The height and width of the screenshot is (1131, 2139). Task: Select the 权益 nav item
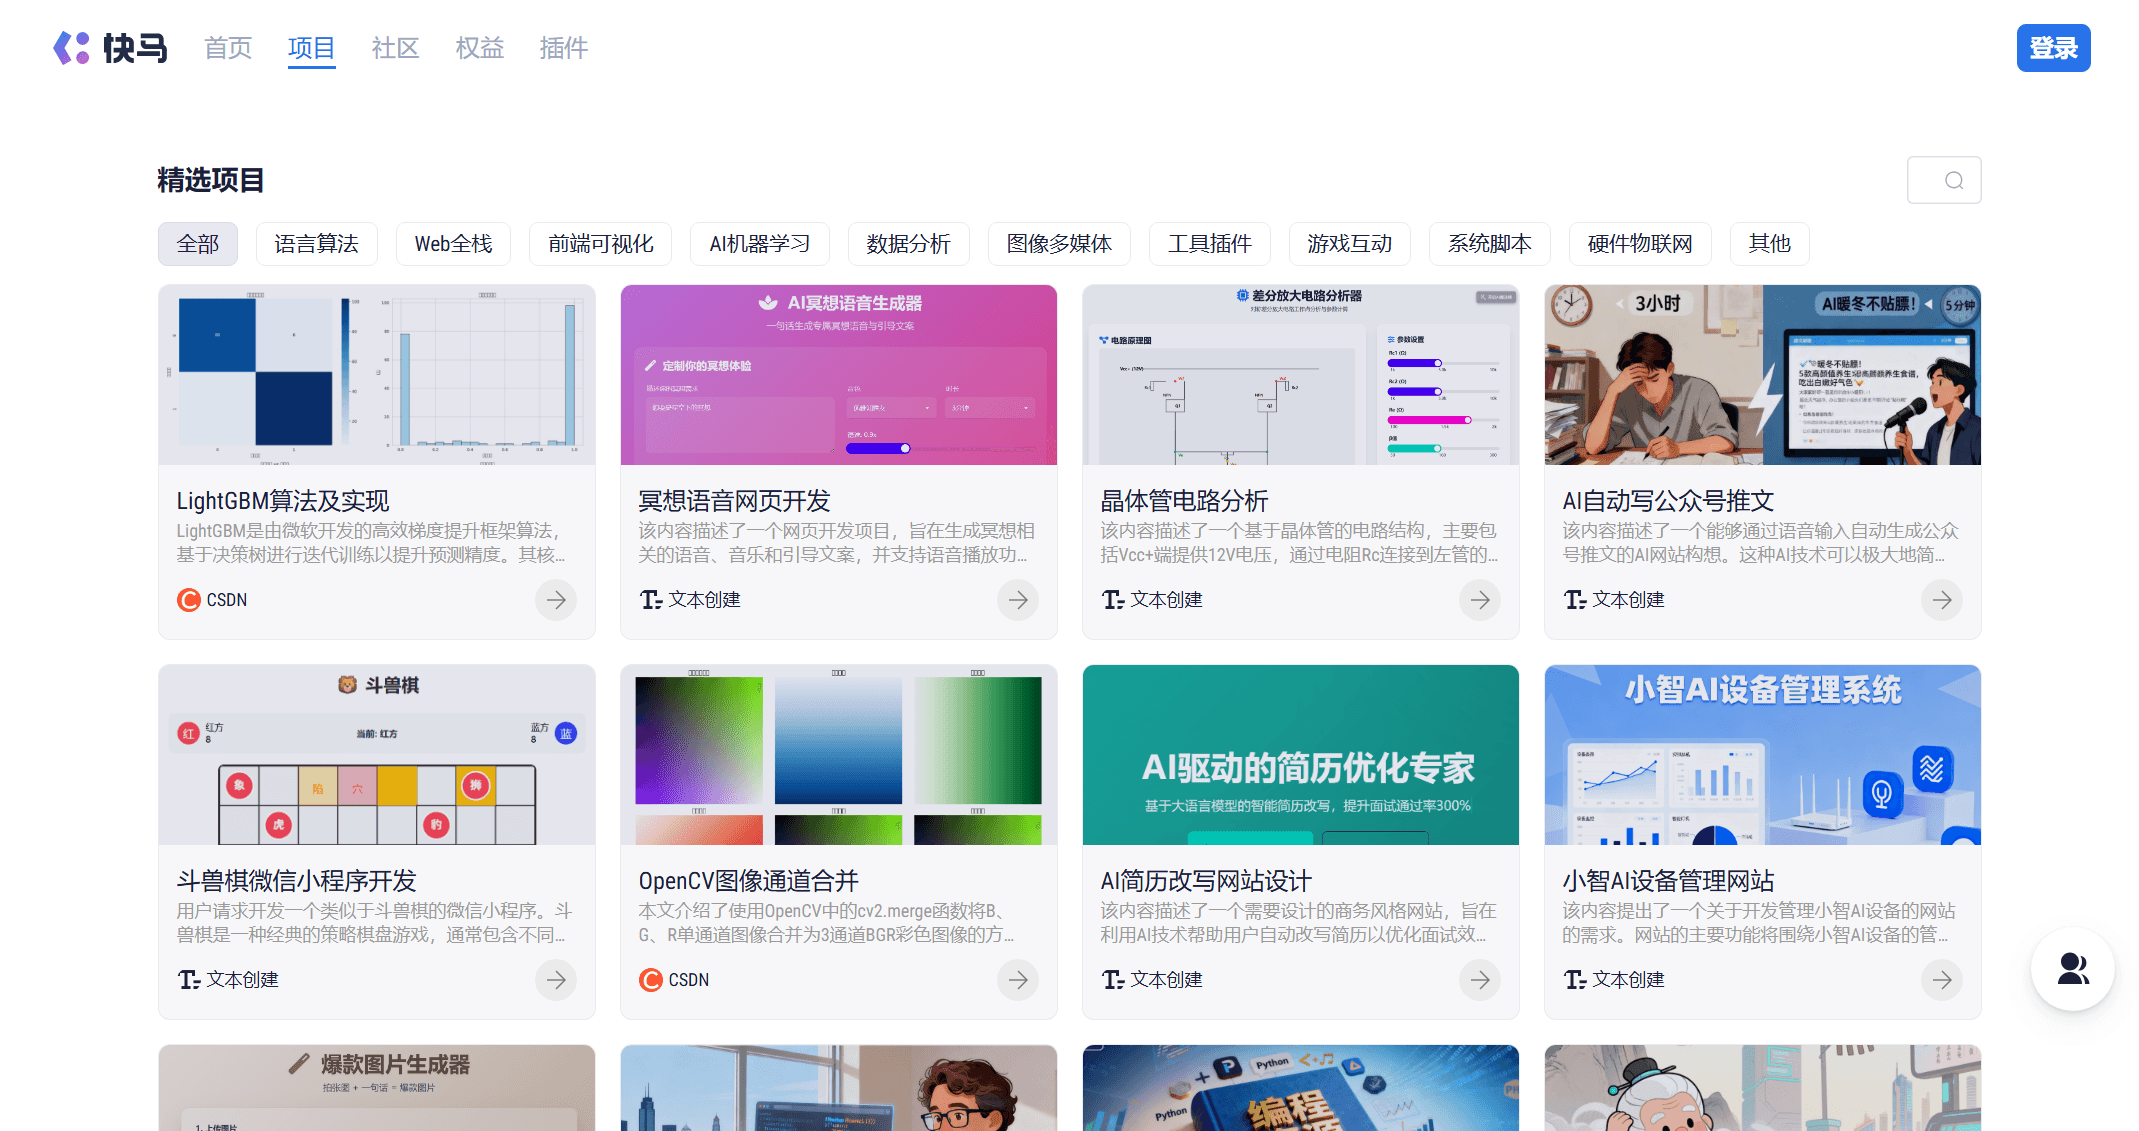[479, 48]
